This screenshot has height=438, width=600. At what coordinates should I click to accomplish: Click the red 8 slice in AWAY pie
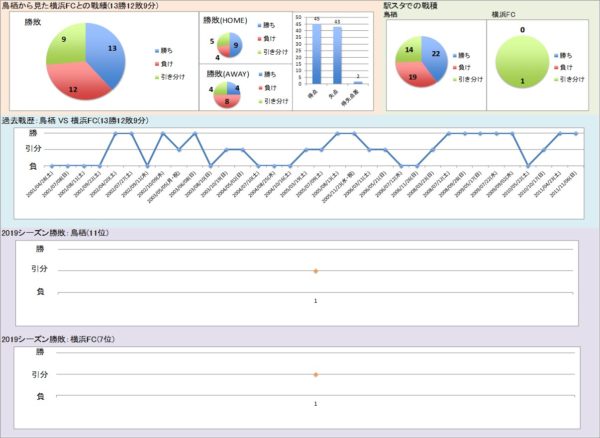(x=227, y=101)
